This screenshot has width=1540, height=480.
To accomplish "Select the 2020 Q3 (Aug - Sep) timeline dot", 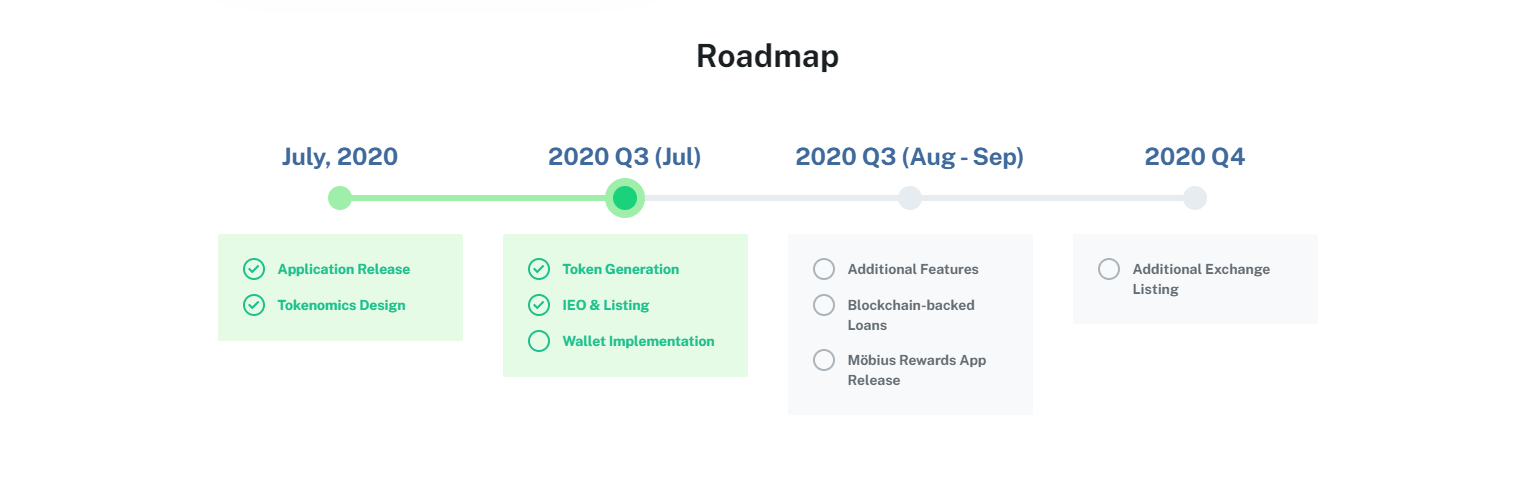I will (x=910, y=198).
